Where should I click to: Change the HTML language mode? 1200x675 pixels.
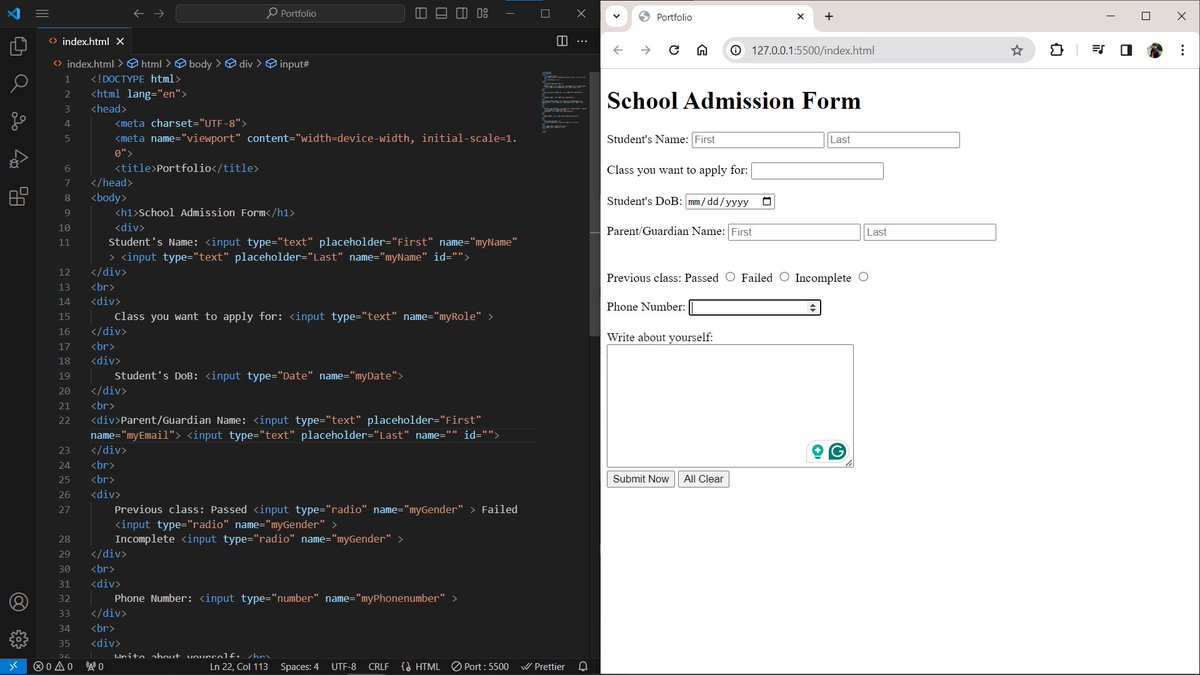420,666
